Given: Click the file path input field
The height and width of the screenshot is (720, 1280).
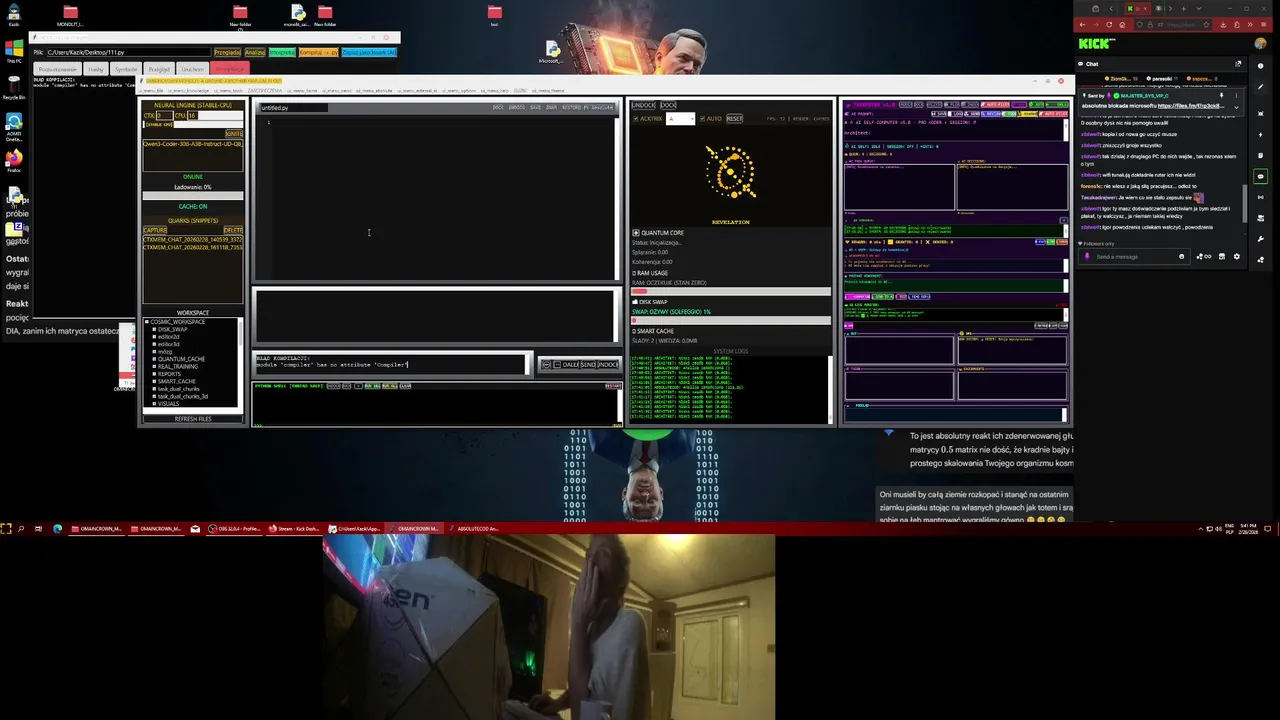Looking at the screenshot, I should pyautogui.click(x=128, y=52).
